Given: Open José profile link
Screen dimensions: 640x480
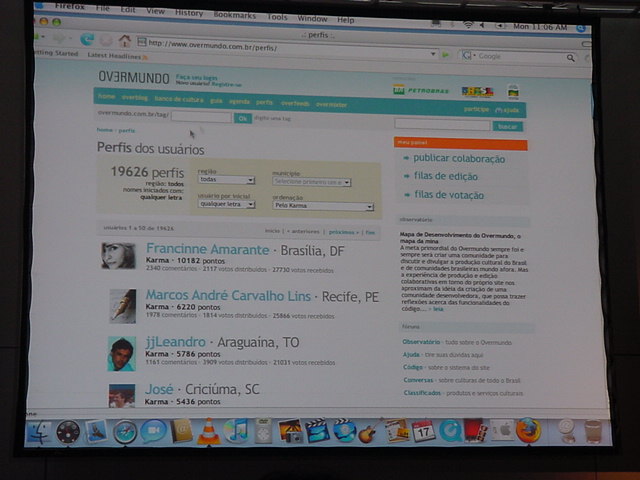Looking at the screenshot, I should pos(159,389).
